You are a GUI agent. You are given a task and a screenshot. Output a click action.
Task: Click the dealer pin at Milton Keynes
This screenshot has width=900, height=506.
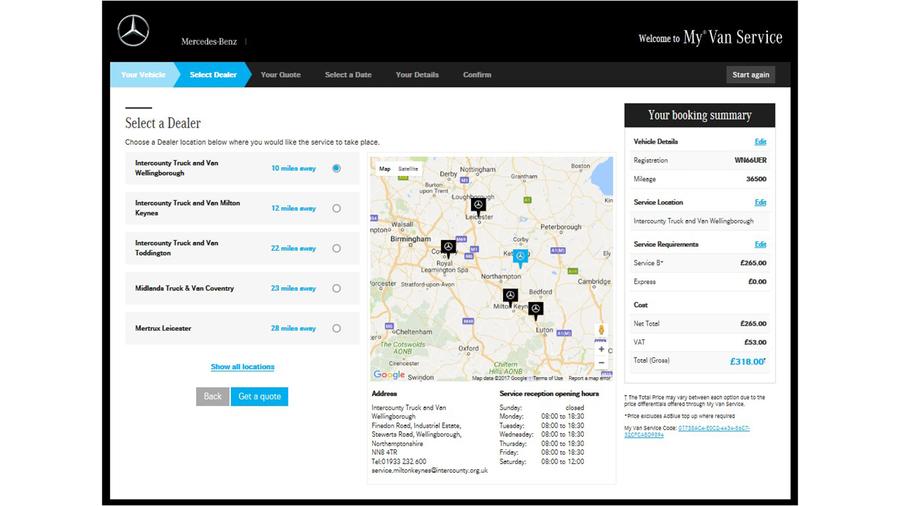510,297
